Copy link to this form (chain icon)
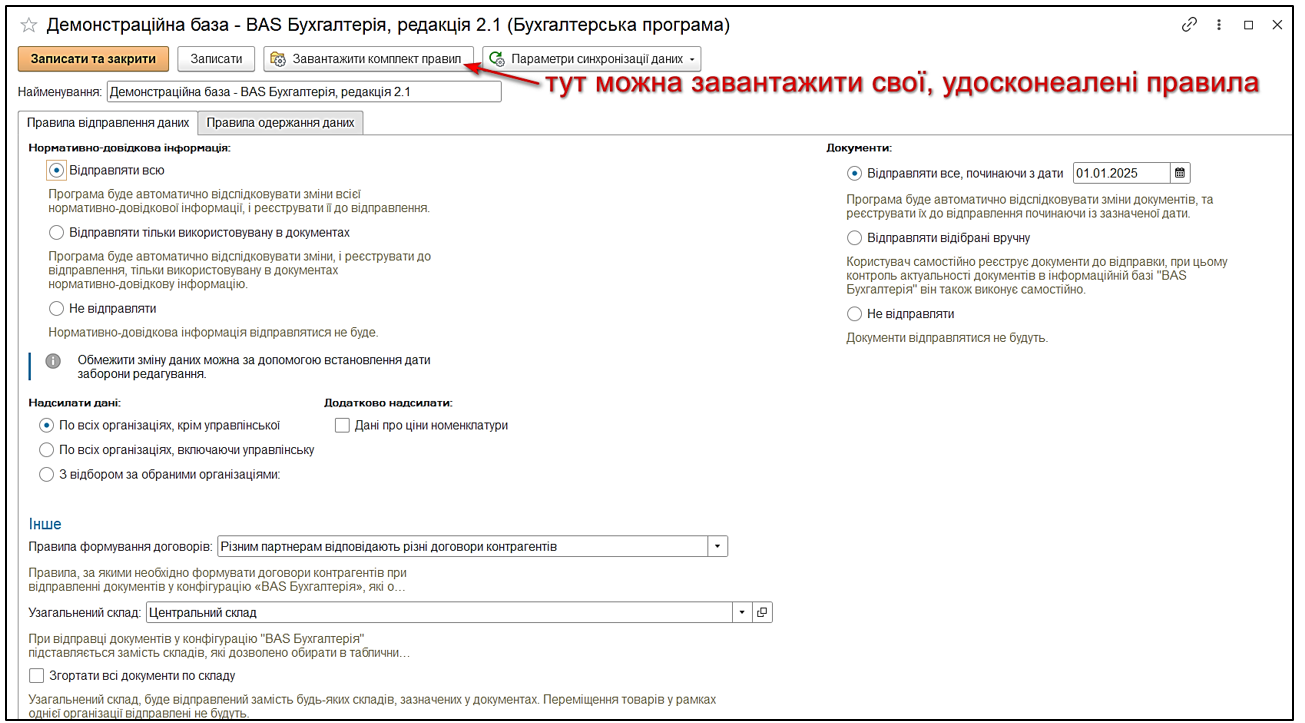 click(1190, 25)
